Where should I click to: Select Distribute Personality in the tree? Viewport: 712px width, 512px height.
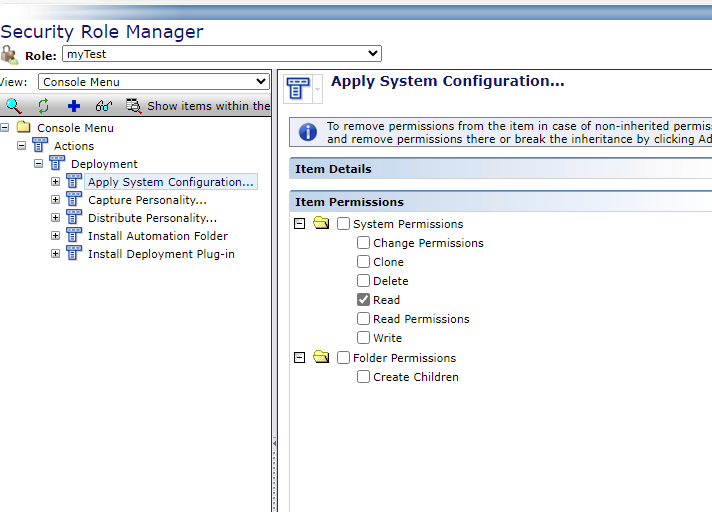[x=152, y=218]
